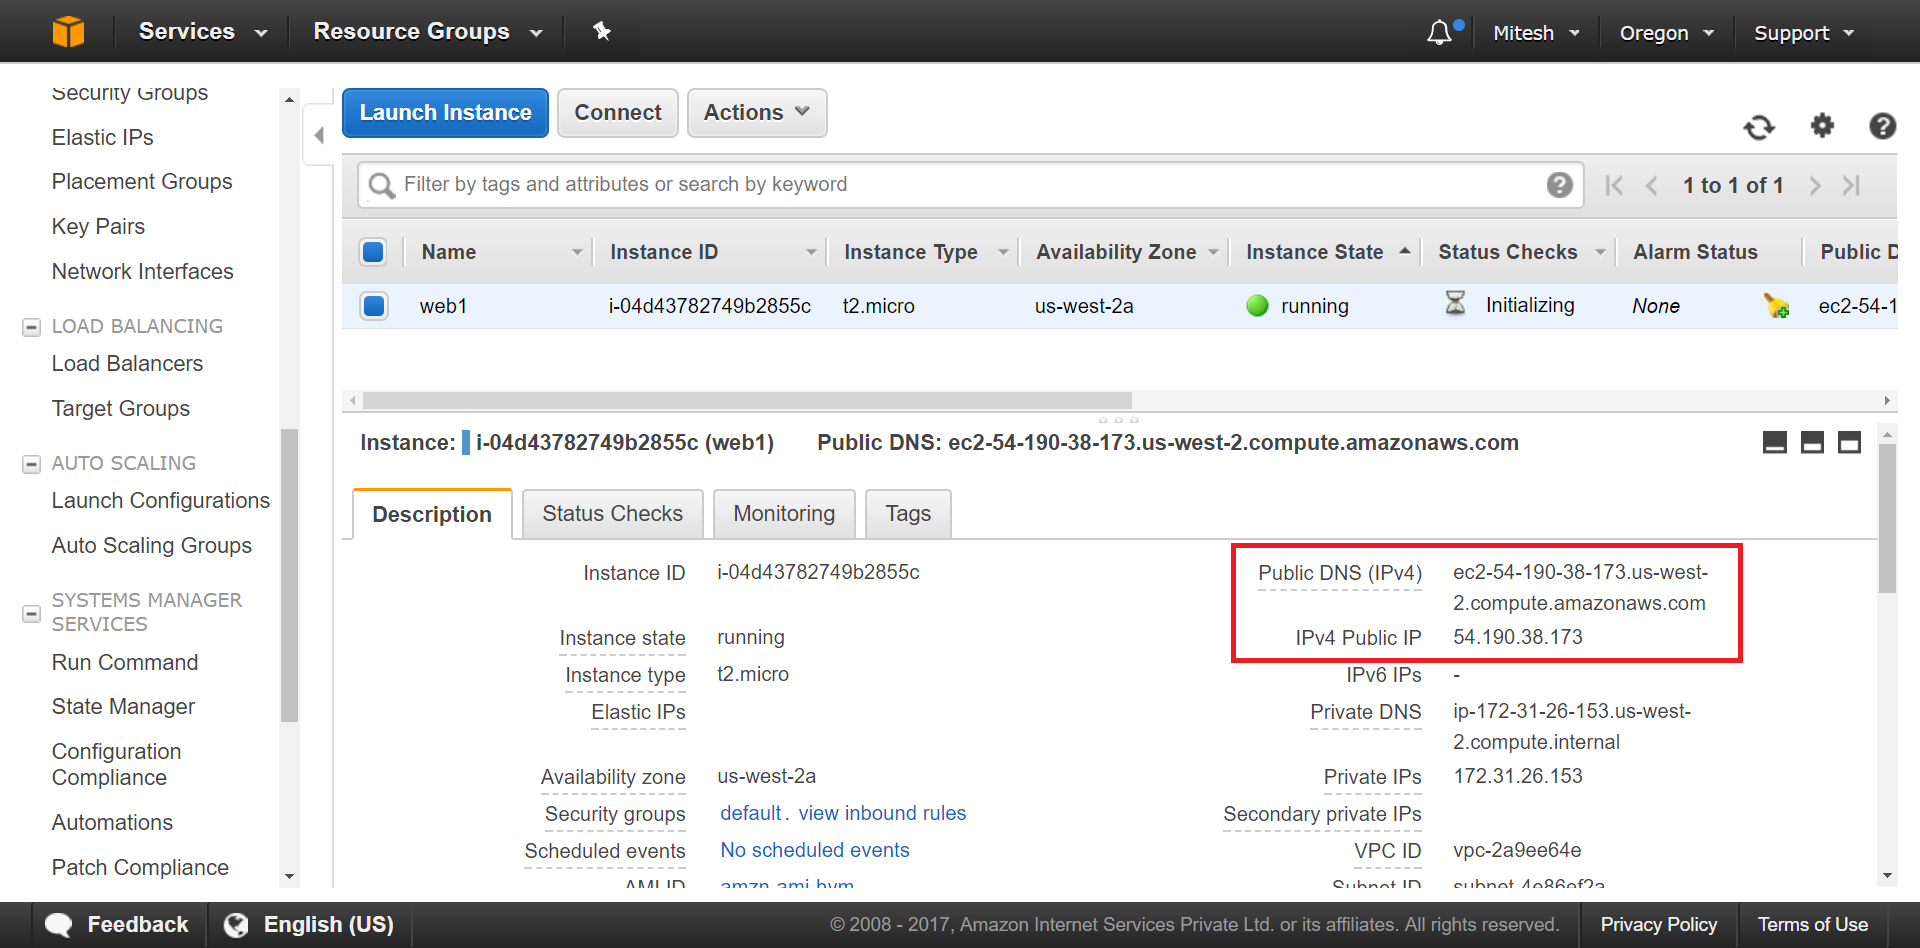Click the search magnifier icon

coord(381,185)
